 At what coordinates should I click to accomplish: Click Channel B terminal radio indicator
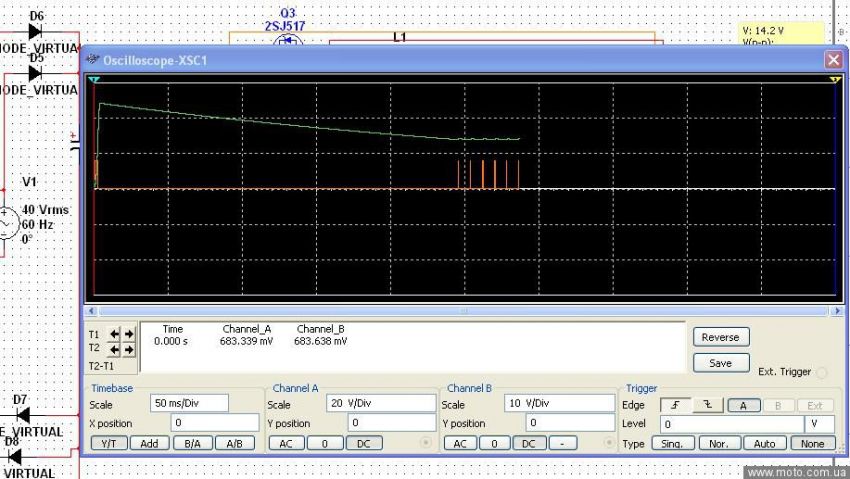pyautogui.click(x=609, y=443)
